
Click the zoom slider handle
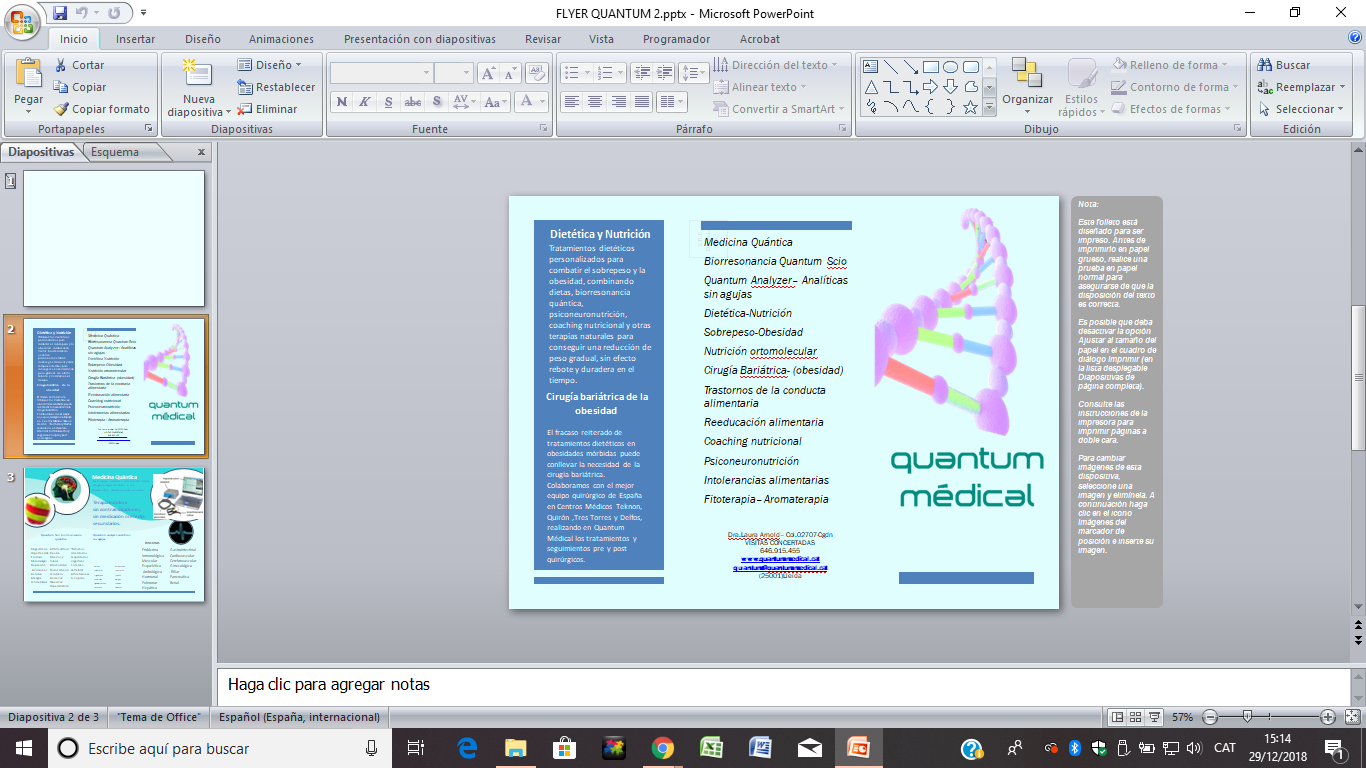1247,717
